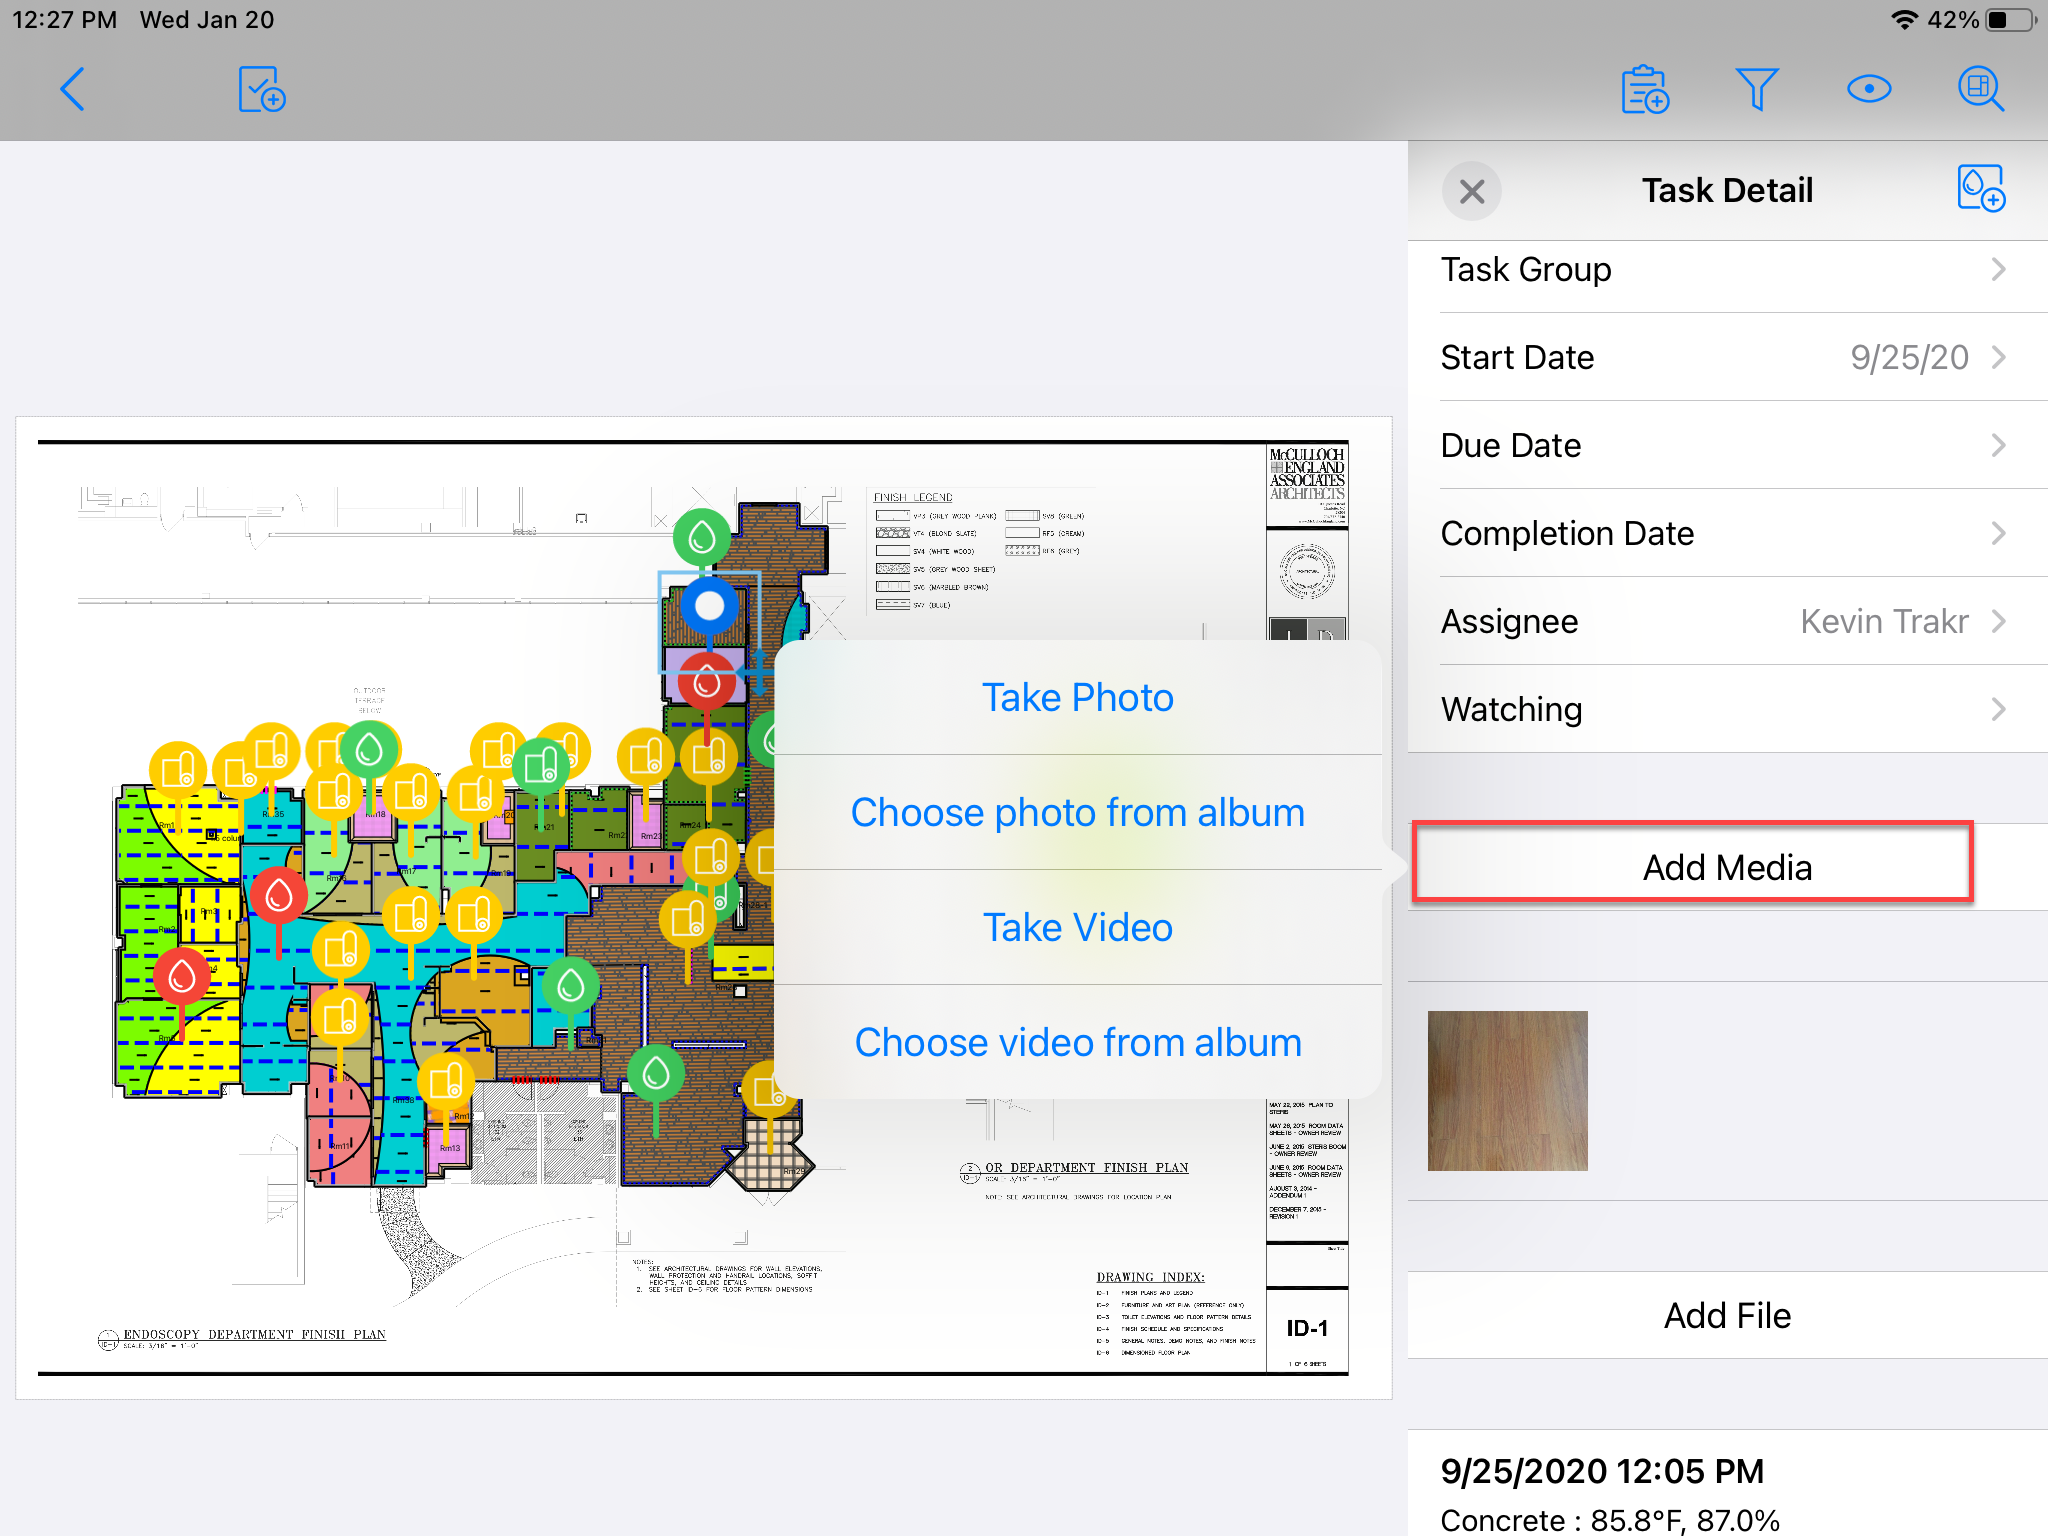Image resolution: width=2048 pixels, height=1536 pixels.
Task: Open the filter funnel icon
Action: coord(1756,90)
